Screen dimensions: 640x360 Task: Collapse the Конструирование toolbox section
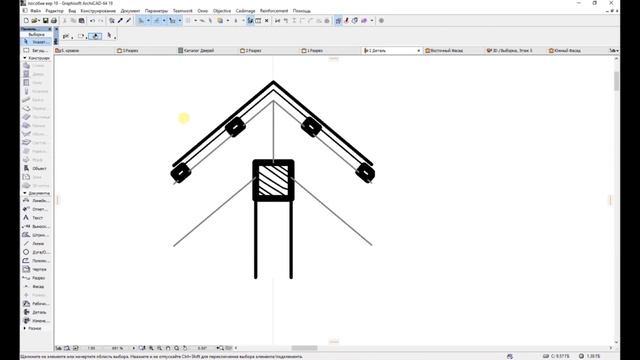tap(25, 58)
